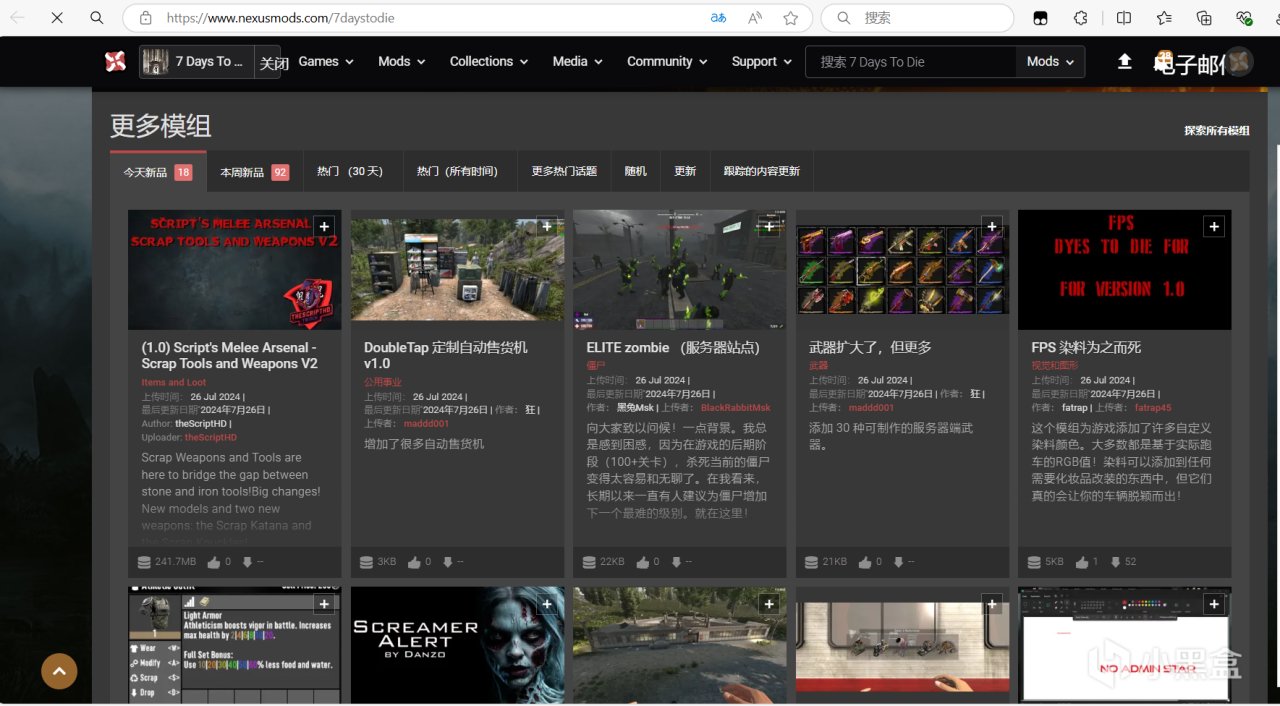This screenshot has width=1280, height=706.
Task: Click file size icon on Script's Melee Arsenal card
Action: pos(144,562)
